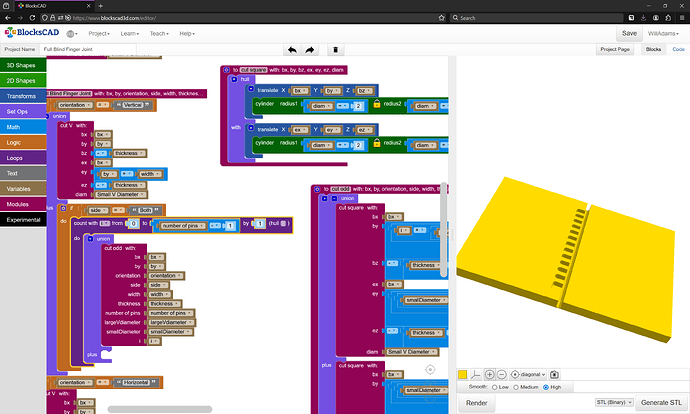Open the Project Page
This screenshot has width=690, height=414.
tap(615, 49)
